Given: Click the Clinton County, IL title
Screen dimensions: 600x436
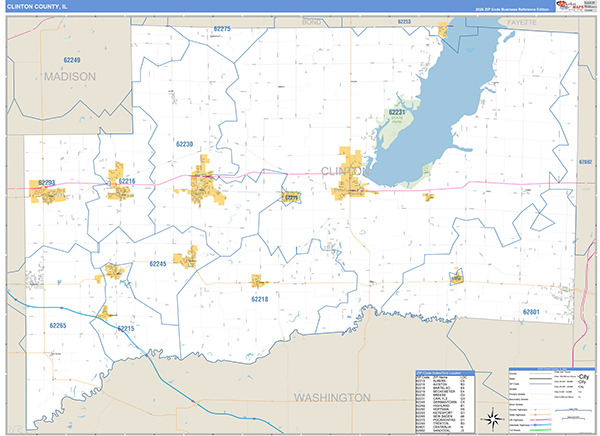Looking at the screenshot, I should tap(38, 6).
